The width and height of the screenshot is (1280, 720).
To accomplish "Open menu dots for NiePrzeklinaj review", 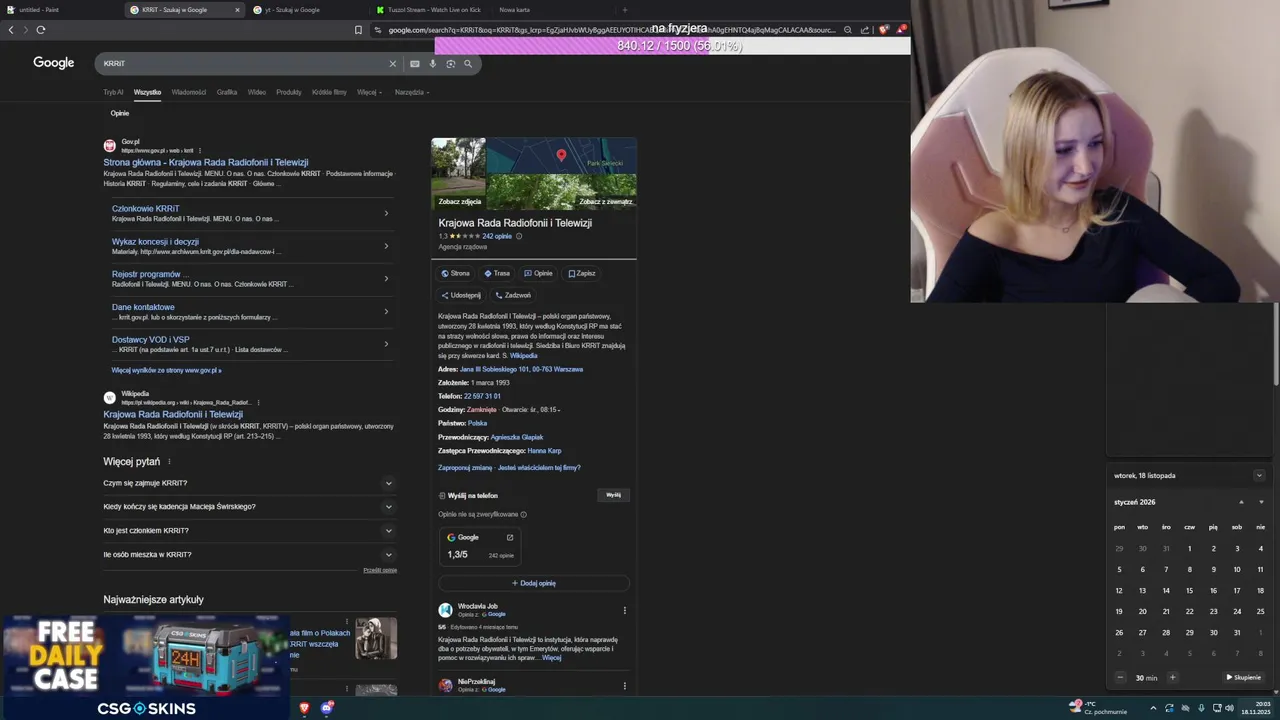I will [x=625, y=686].
